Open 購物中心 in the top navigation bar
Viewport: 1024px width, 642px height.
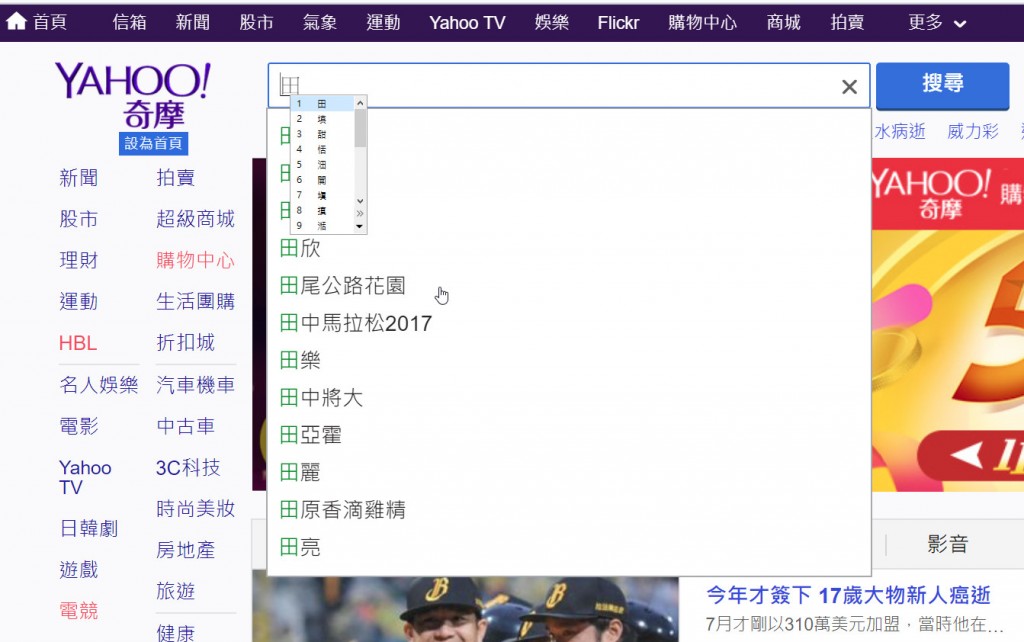tap(702, 23)
